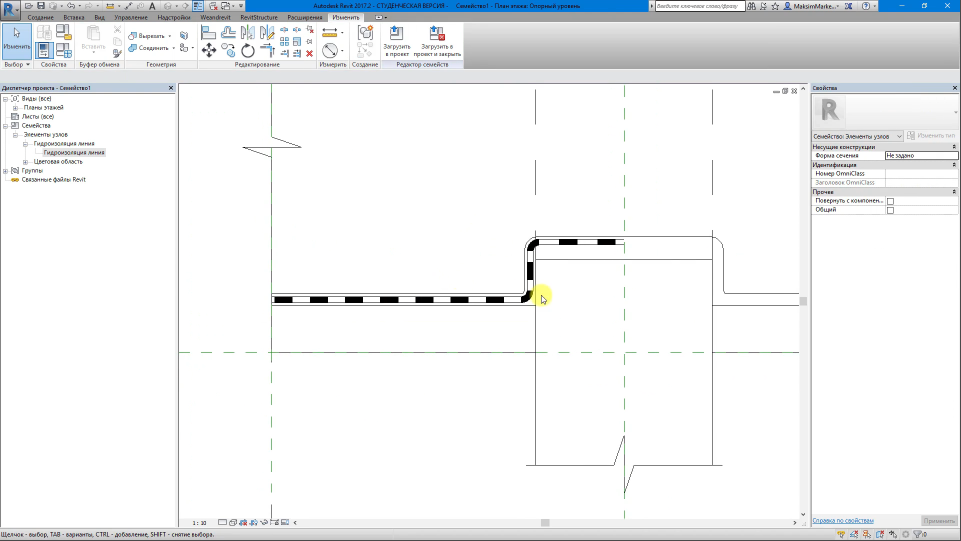Click the Изменить тип button in Properties
Viewport: 961px width, 541px height.
(x=931, y=135)
